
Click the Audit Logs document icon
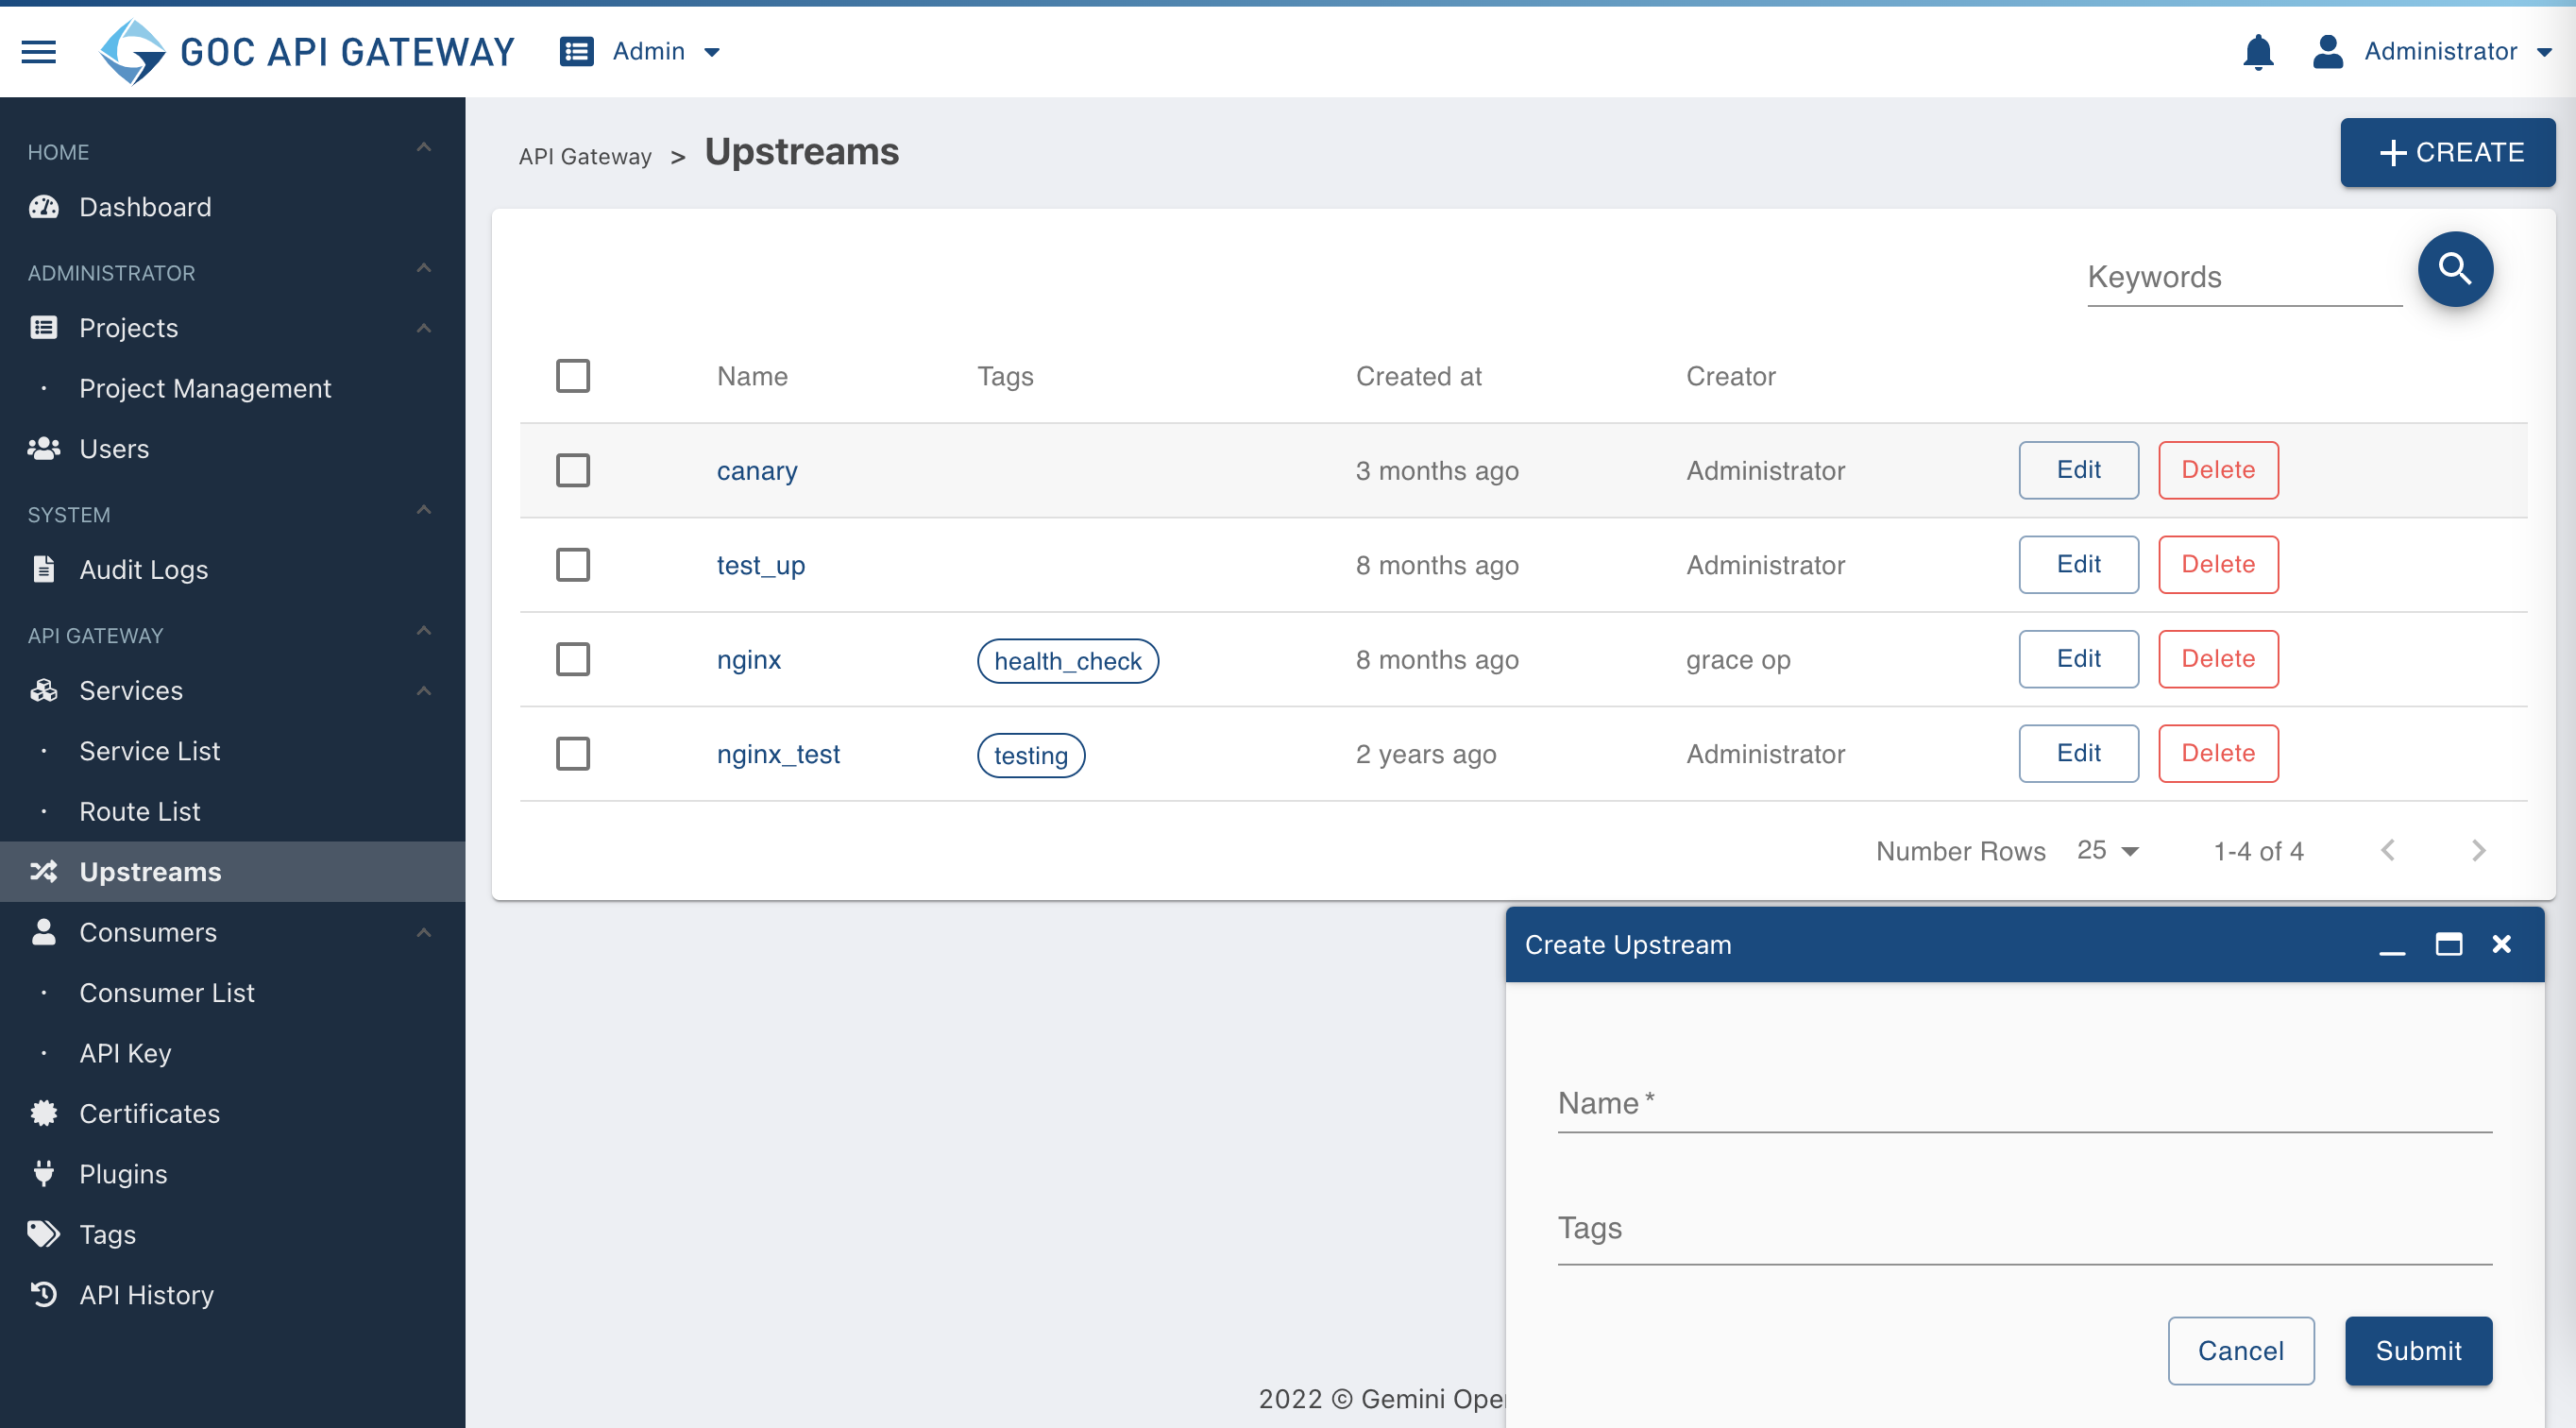[x=44, y=569]
